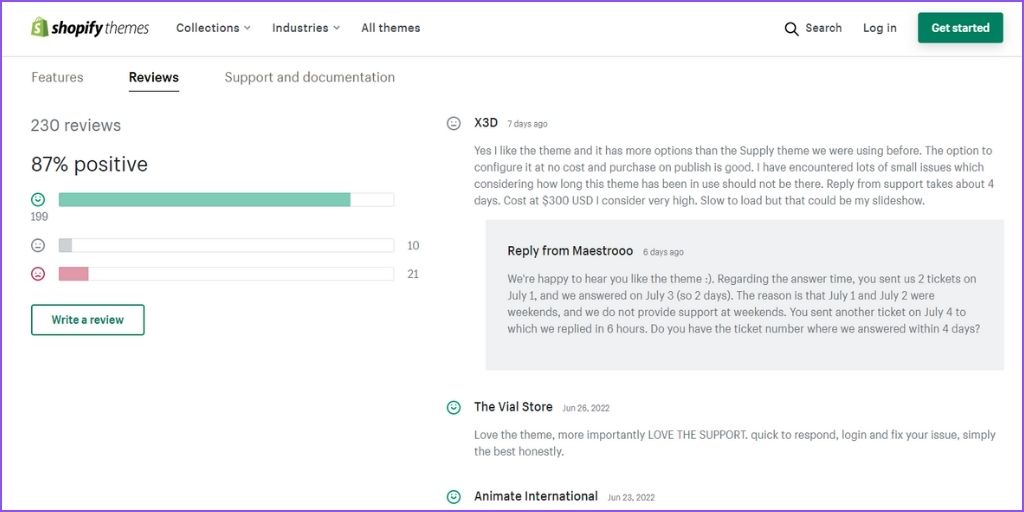The width and height of the screenshot is (1024, 512).
Task: Click the 'Jun 26, 2022' date
Action: [586, 408]
